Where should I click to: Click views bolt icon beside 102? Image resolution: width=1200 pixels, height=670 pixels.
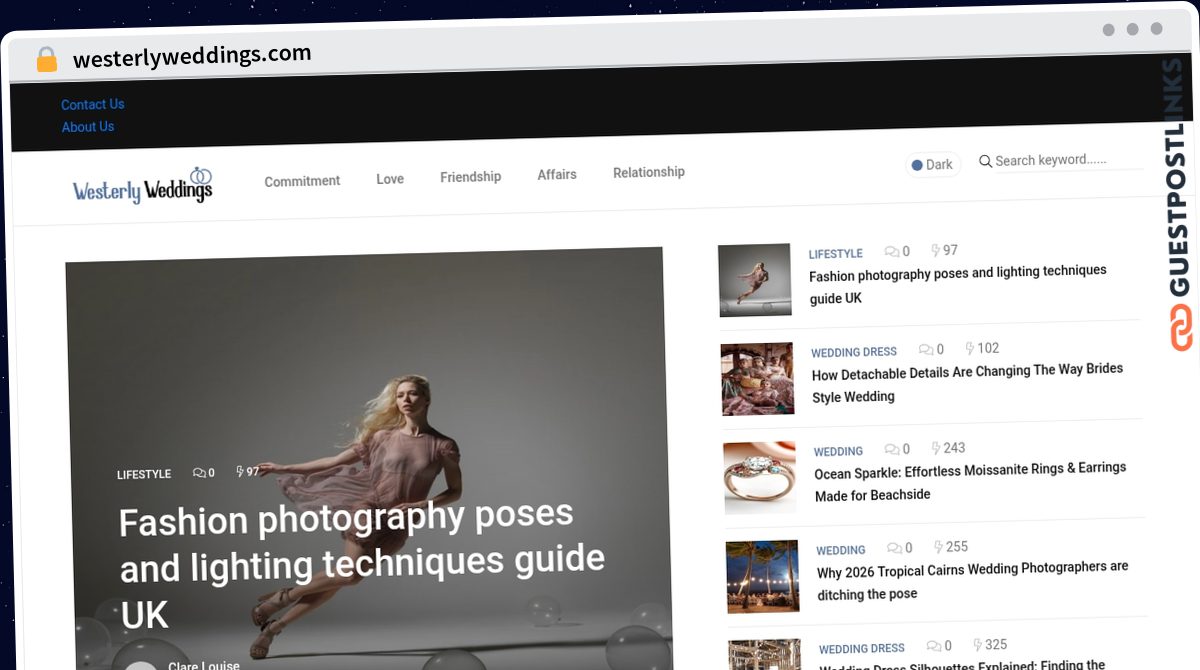pos(969,349)
